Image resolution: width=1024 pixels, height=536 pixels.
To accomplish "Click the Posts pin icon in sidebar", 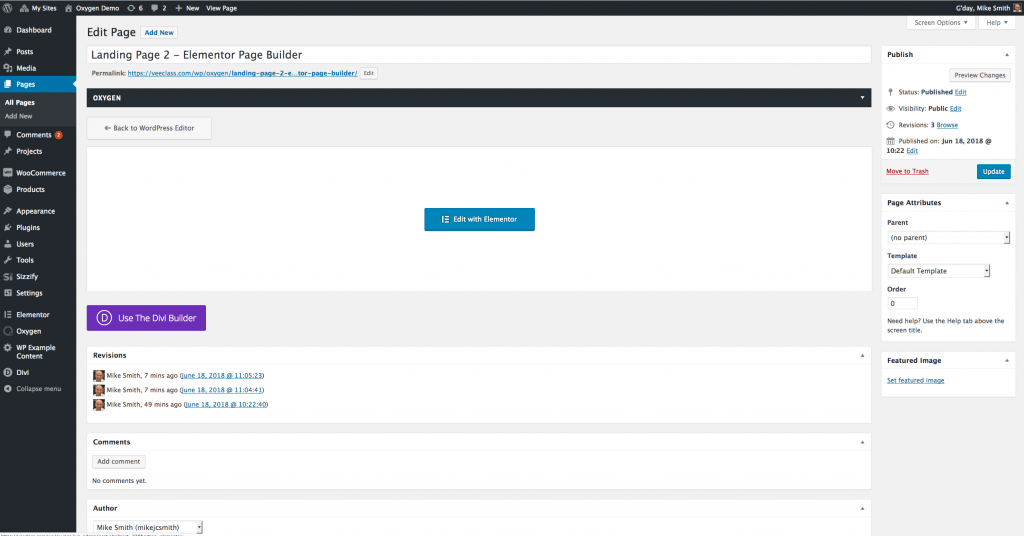I will 8,52.
